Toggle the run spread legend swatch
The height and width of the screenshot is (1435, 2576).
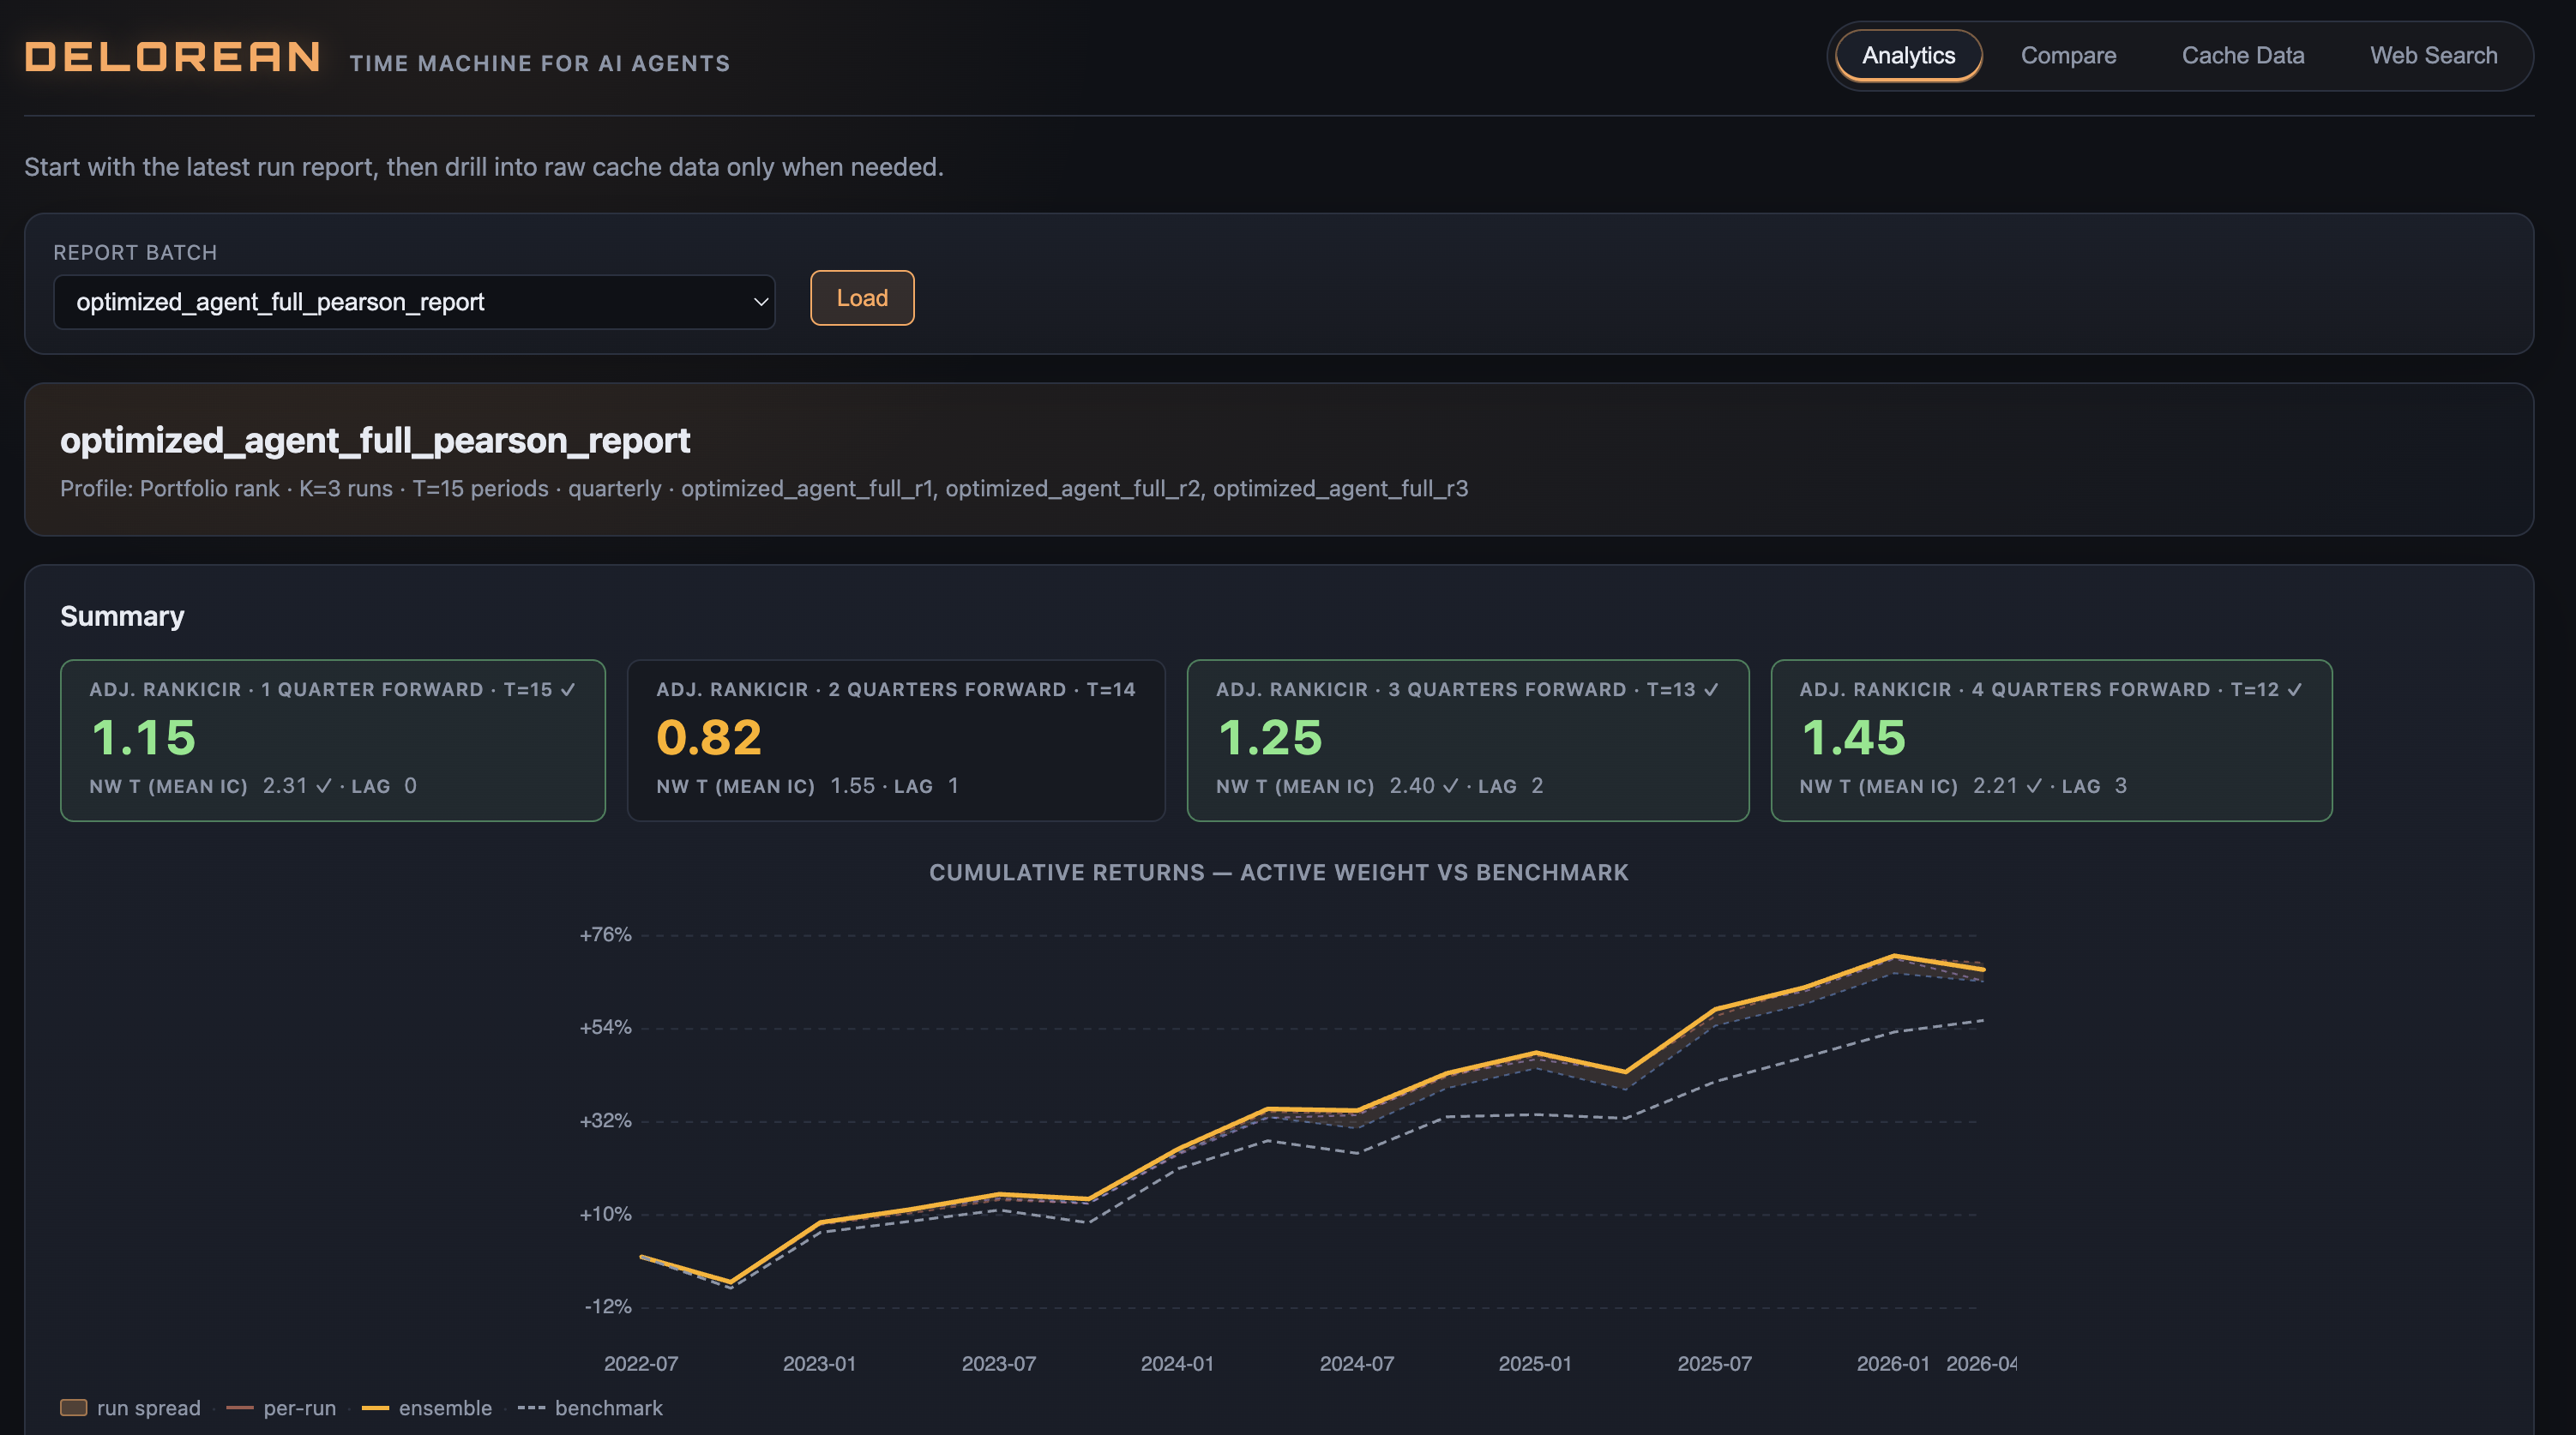pos(73,1408)
